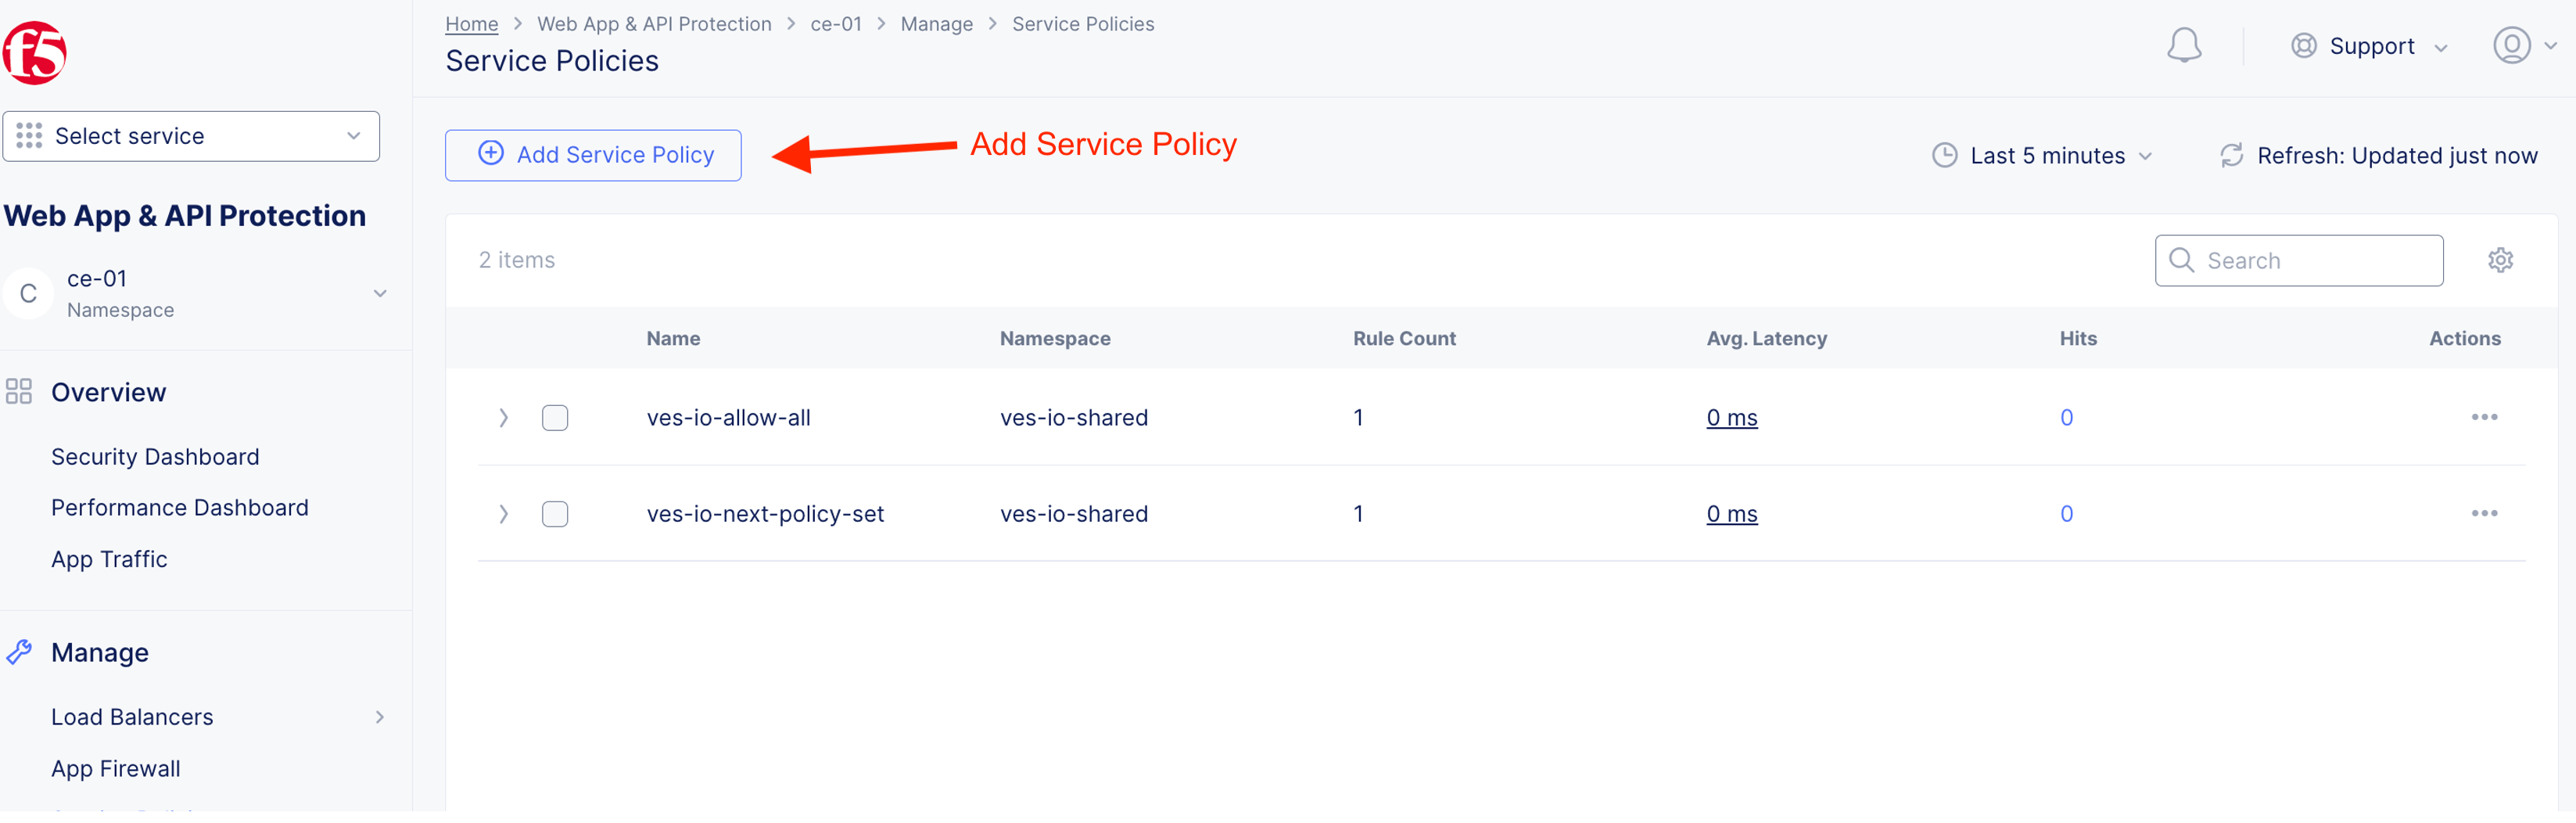The image size is (2576, 823).
Task: Click the Home breadcrumb link
Action: (471, 24)
